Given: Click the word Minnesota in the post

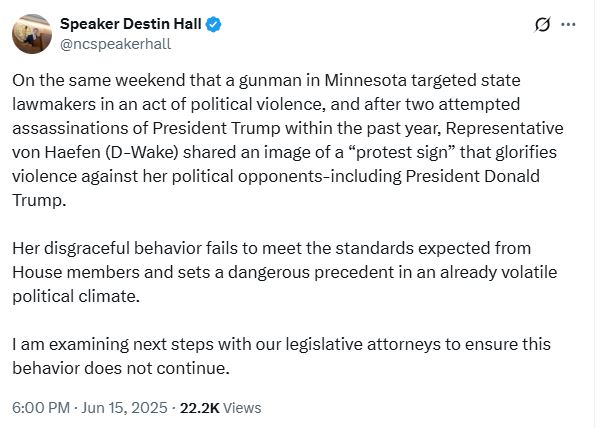Looking at the screenshot, I should click(365, 80).
